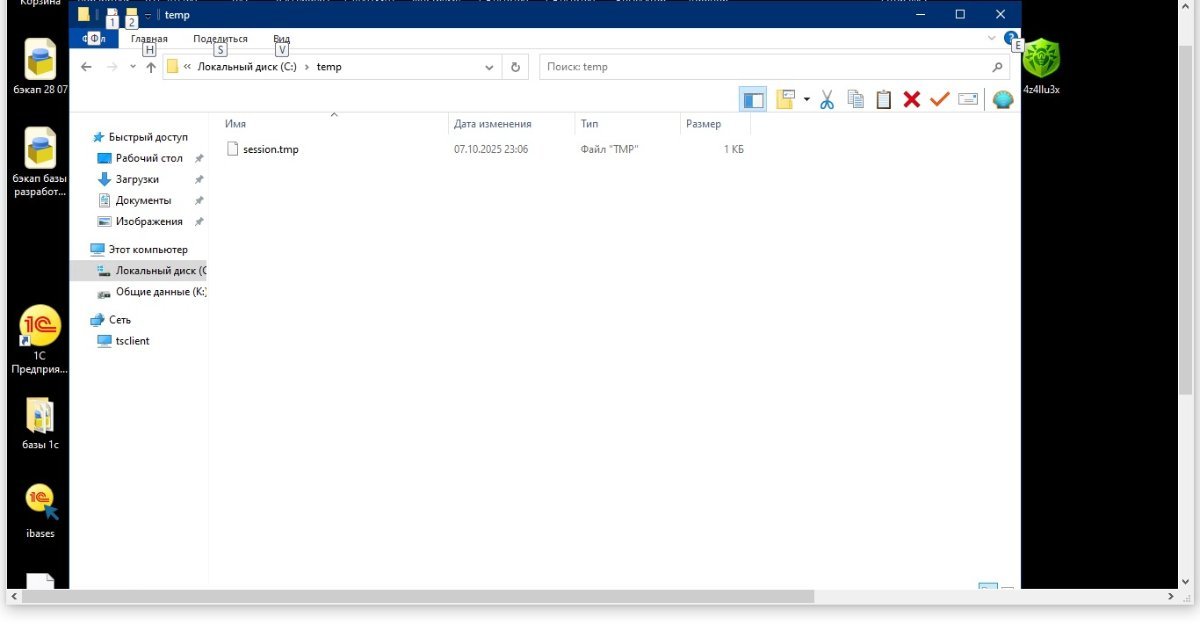
Task: Sort files by Дата изменения column
Action: pyautogui.click(x=492, y=124)
